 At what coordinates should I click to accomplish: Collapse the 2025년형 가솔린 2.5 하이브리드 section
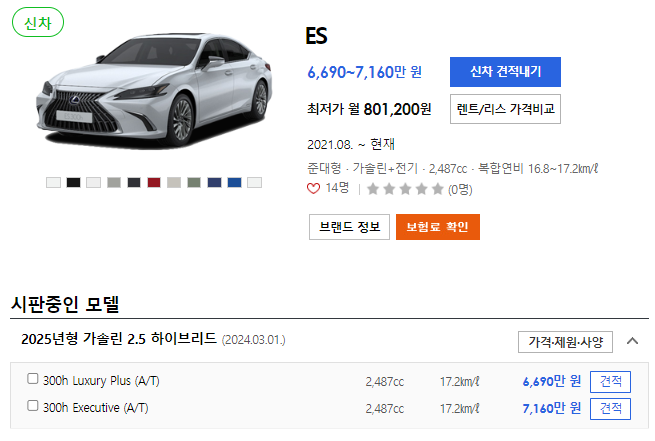coord(632,341)
